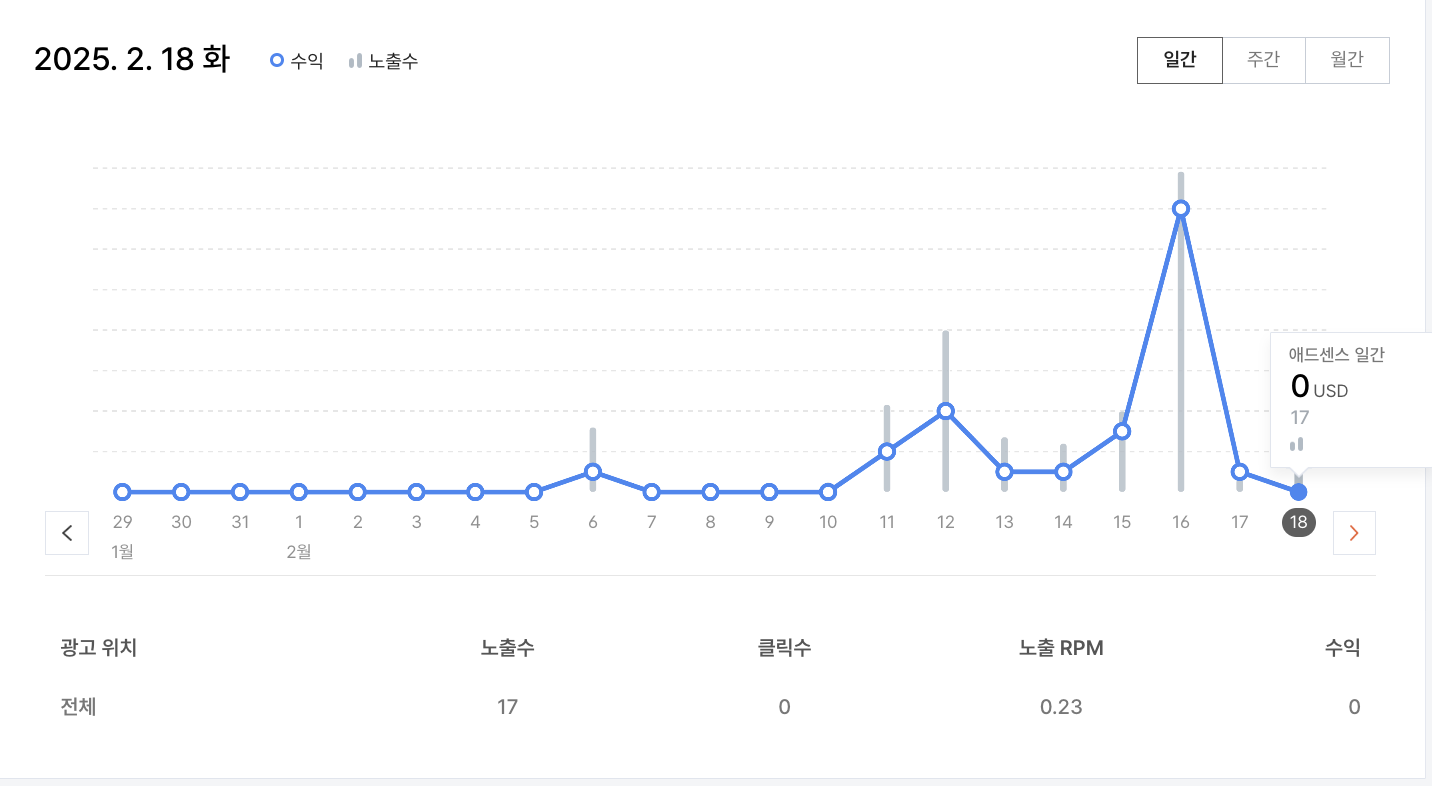Go to next date range arrow
Viewport: 1432px width, 786px height.
click(1354, 533)
